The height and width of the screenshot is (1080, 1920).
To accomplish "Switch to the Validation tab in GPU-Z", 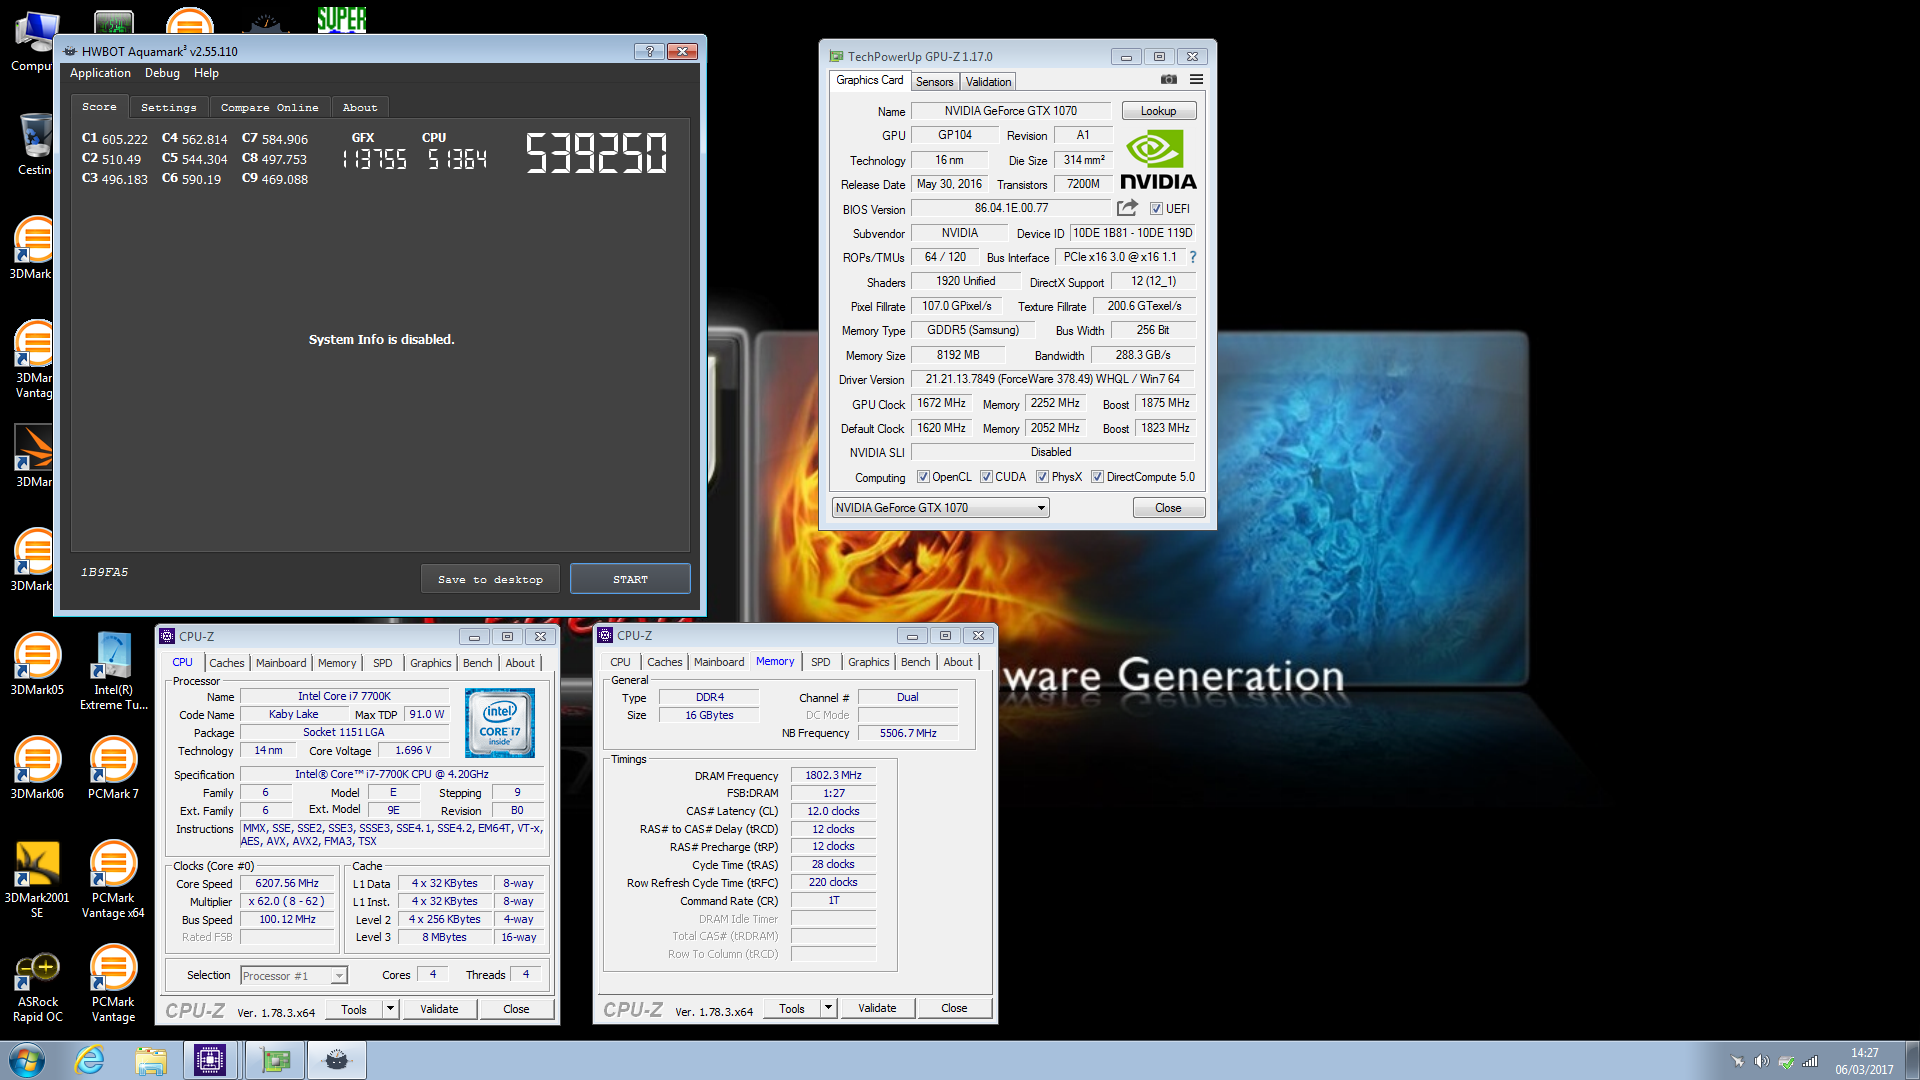I will coord(988,82).
